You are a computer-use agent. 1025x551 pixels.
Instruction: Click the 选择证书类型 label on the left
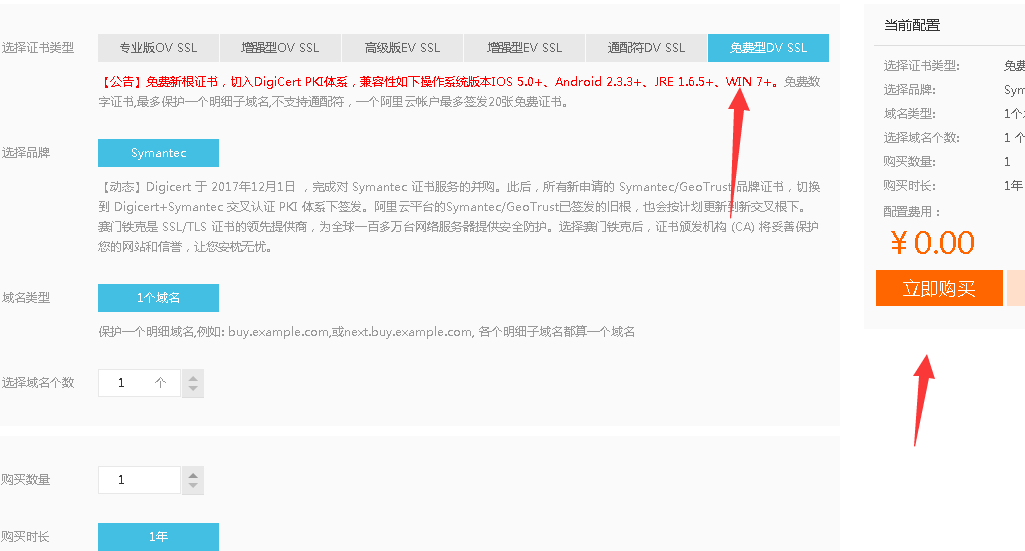(38, 48)
